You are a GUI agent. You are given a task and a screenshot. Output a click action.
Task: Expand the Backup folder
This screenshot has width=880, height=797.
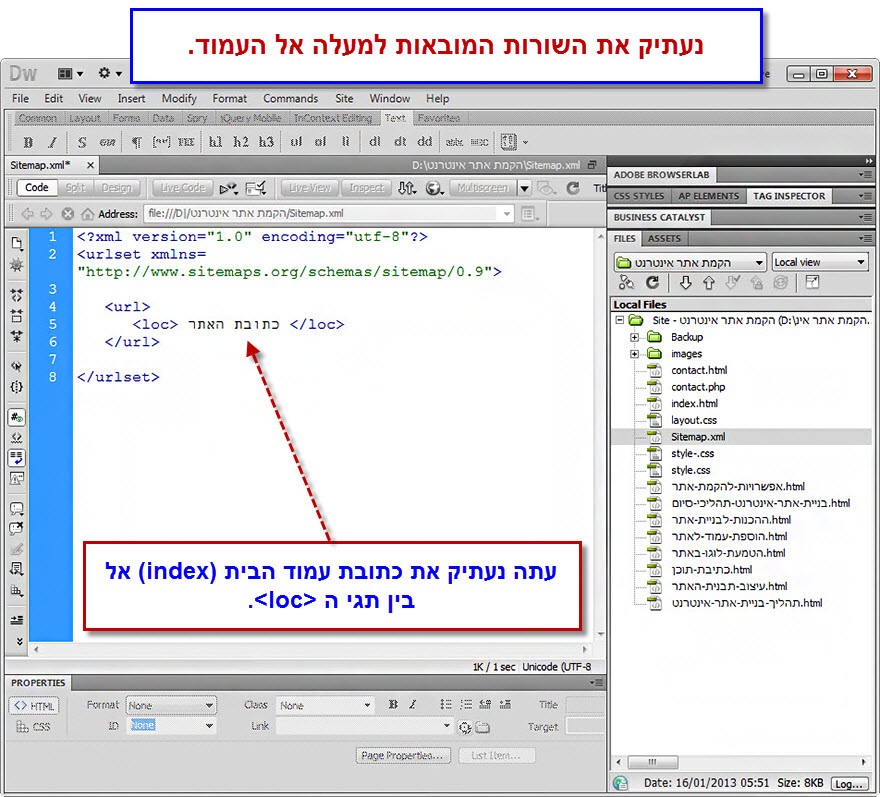(x=634, y=337)
